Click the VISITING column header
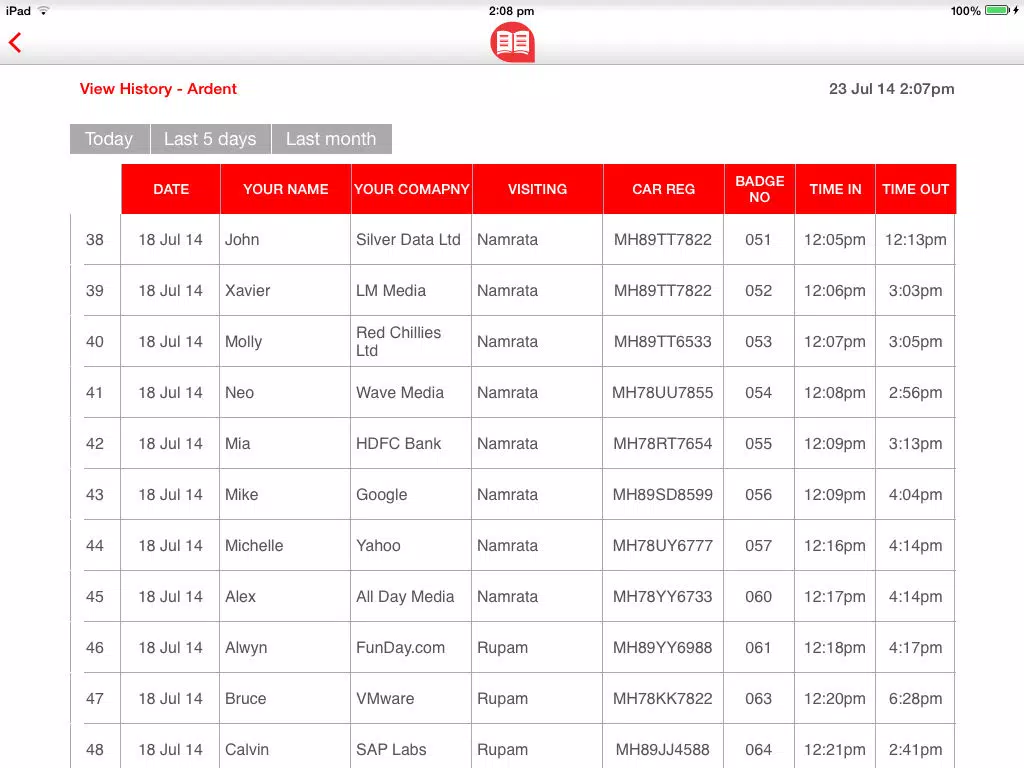The width and height of the screenshot is (1024, 768). click(x=537, y=189)
